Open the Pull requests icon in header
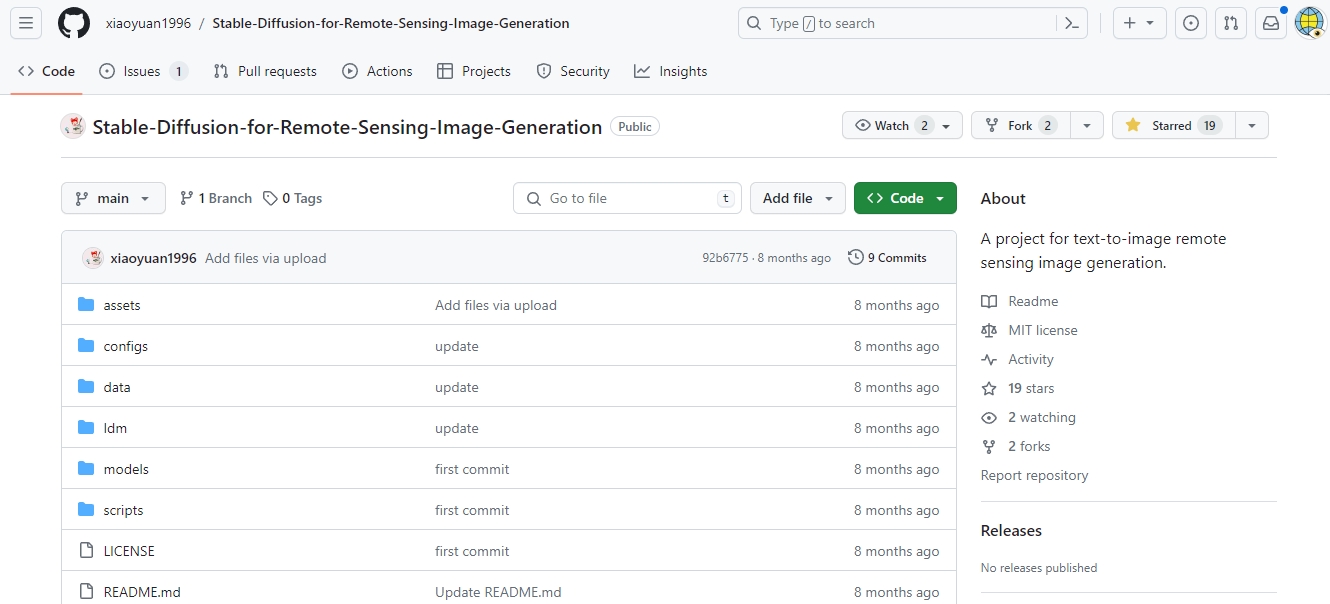Viewport: 1330px width, 604px height. pyautogui.click(x=1231, y=23)
